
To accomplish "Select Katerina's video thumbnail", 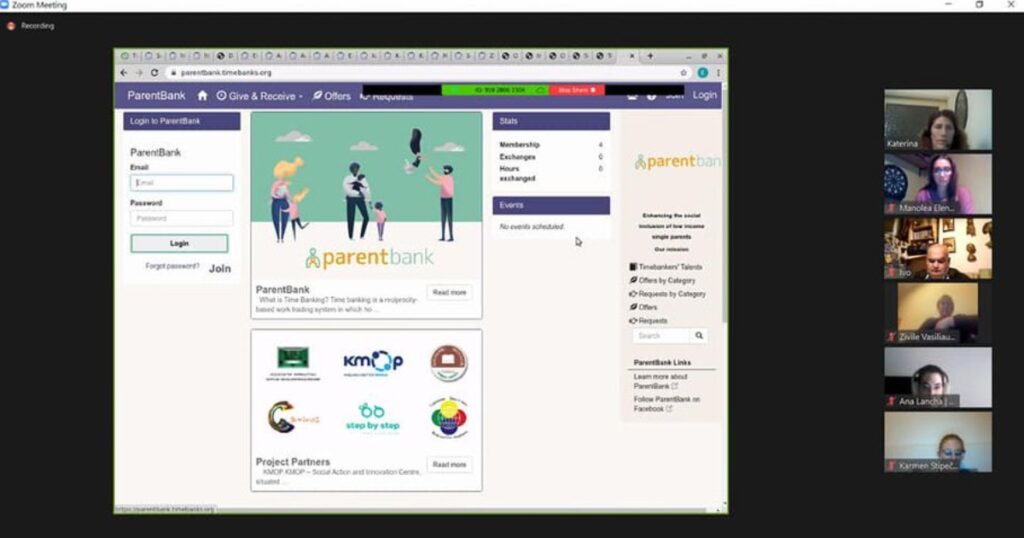I will pos(937,120).
